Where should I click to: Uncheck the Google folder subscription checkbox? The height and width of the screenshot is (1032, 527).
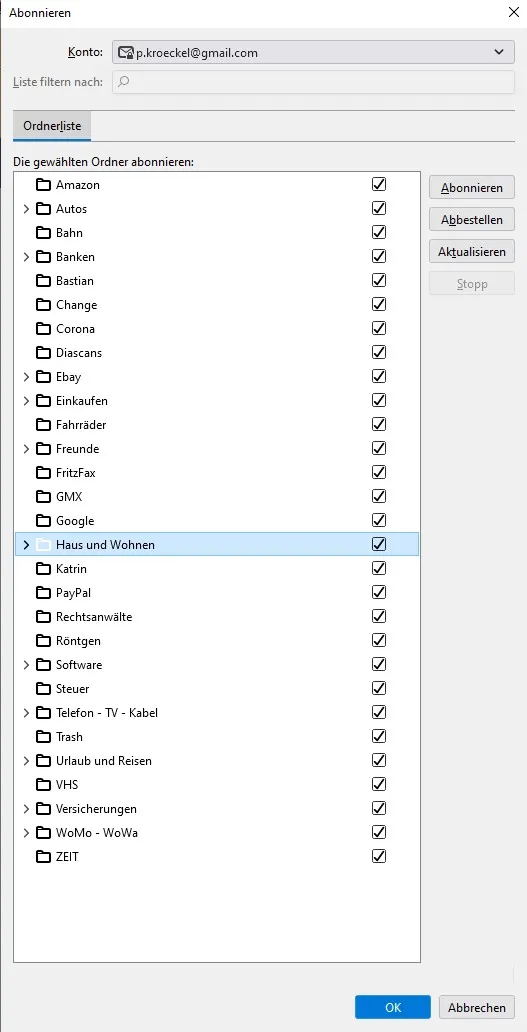pyautogui.click(x=379, y=520)
